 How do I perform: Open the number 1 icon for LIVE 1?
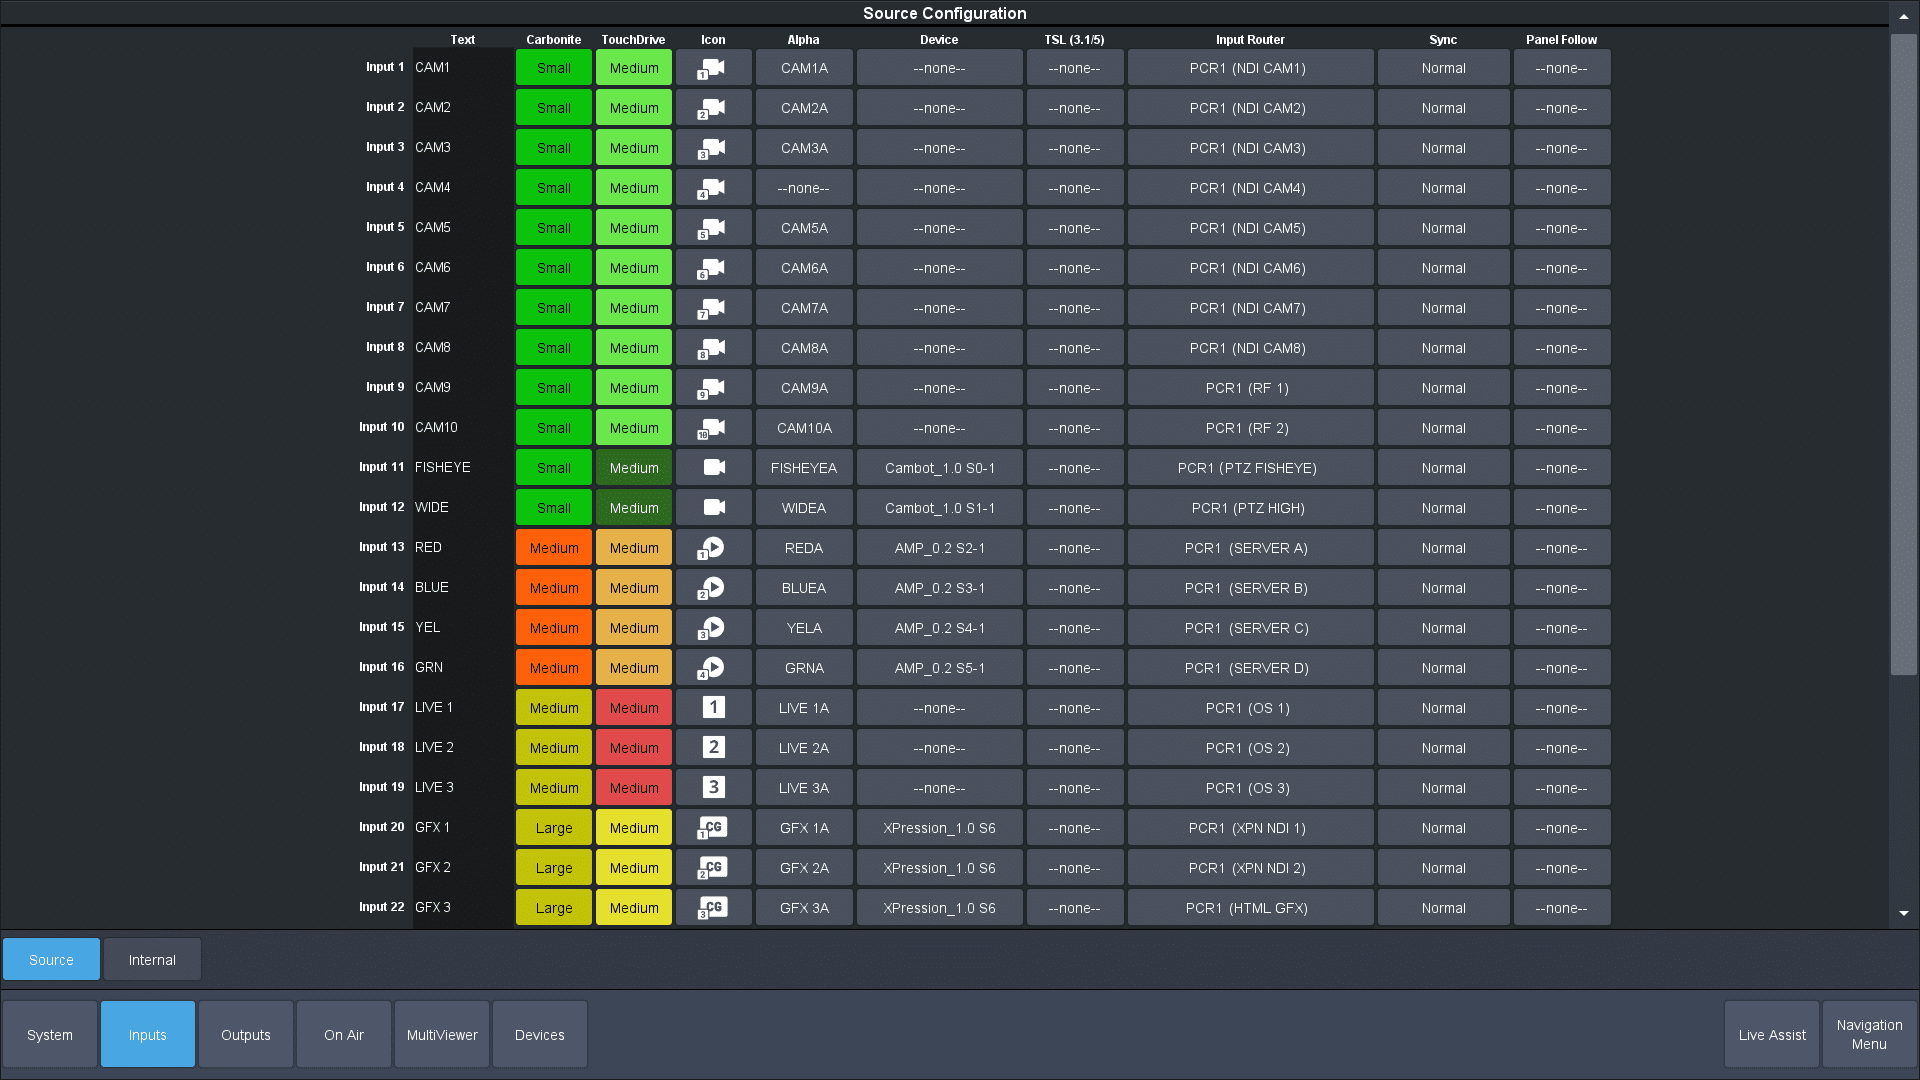713,708
